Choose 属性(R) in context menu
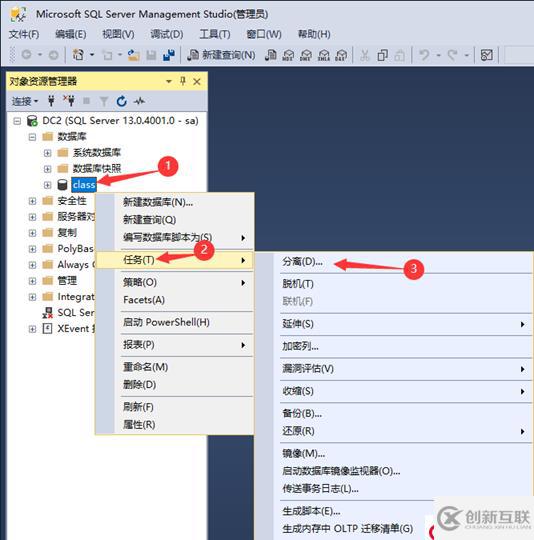 coord(175,425)
